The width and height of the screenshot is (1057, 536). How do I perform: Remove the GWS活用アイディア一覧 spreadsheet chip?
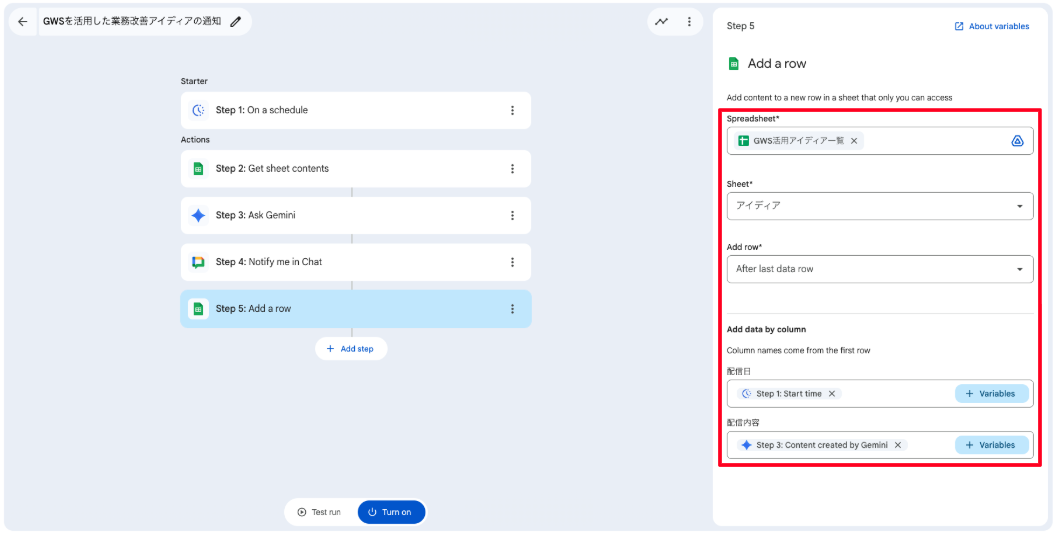(x=854, y=141)
